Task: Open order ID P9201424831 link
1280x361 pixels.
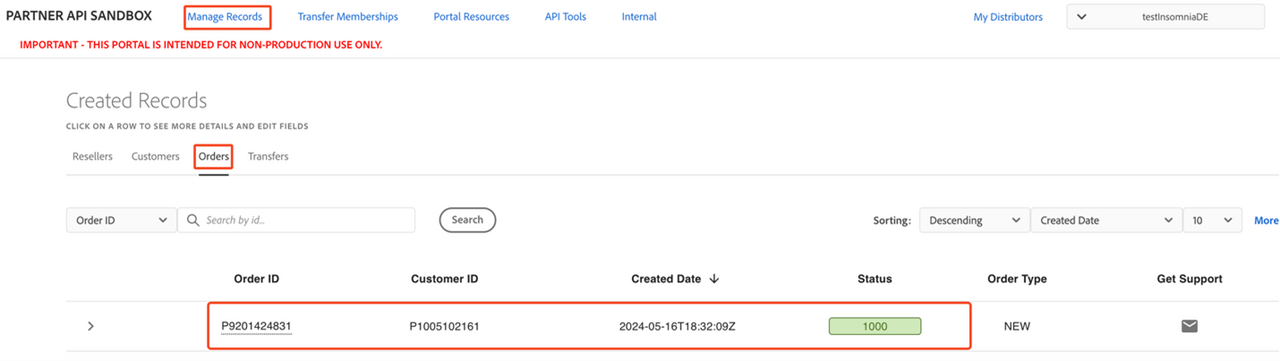Action: pos(256,326)
